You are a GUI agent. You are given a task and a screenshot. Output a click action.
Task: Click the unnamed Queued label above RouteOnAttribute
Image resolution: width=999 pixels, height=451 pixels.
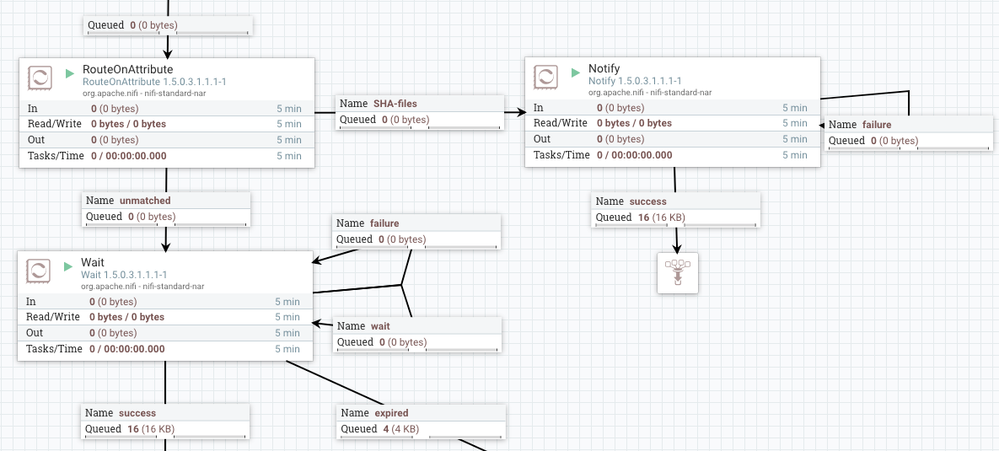(x=169, y=25)
